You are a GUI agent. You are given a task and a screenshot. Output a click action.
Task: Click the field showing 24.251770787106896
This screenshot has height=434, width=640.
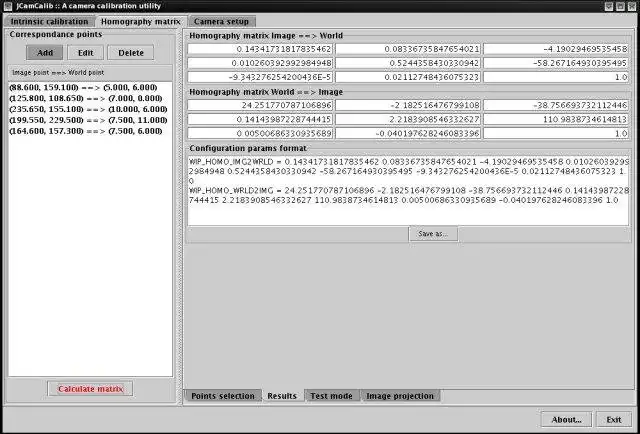[260, 105]
